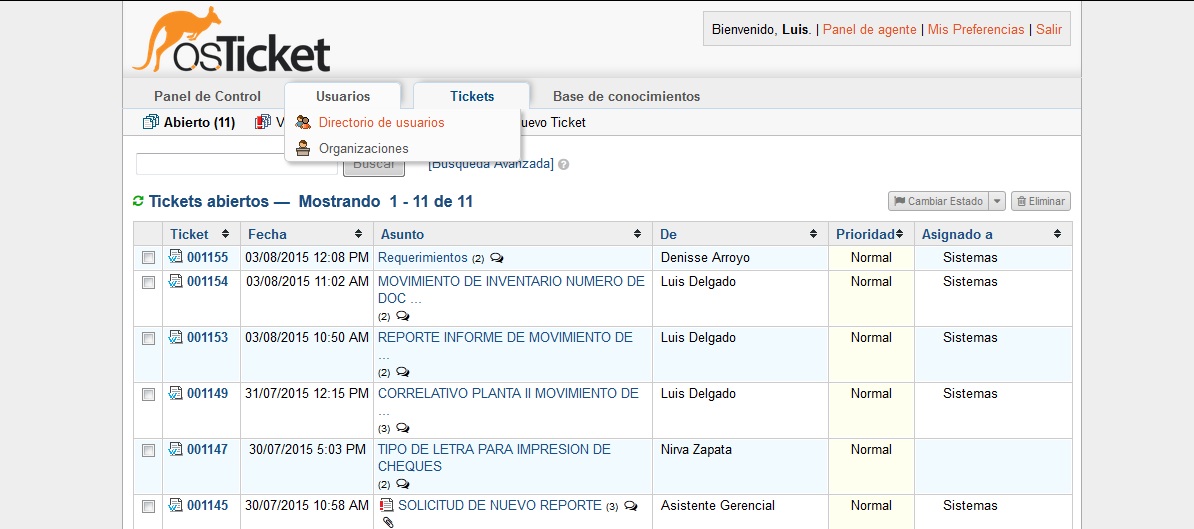Sort by De column arrows

[x=813, y=234]
